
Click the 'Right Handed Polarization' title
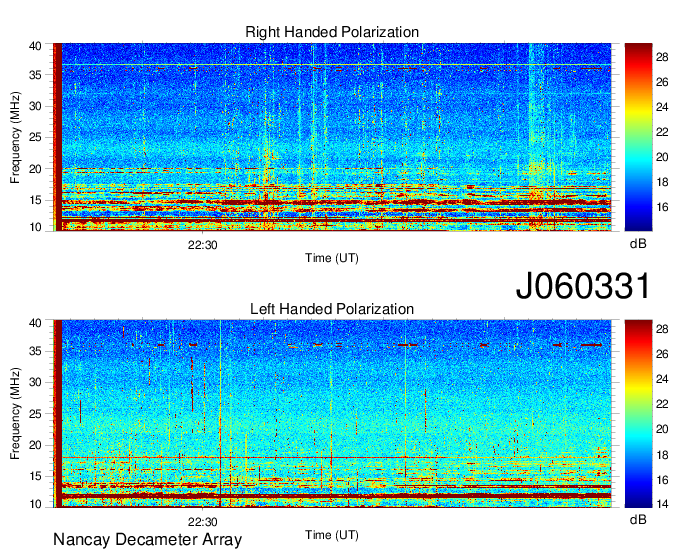pyautogui.click(x=332, y=32)
